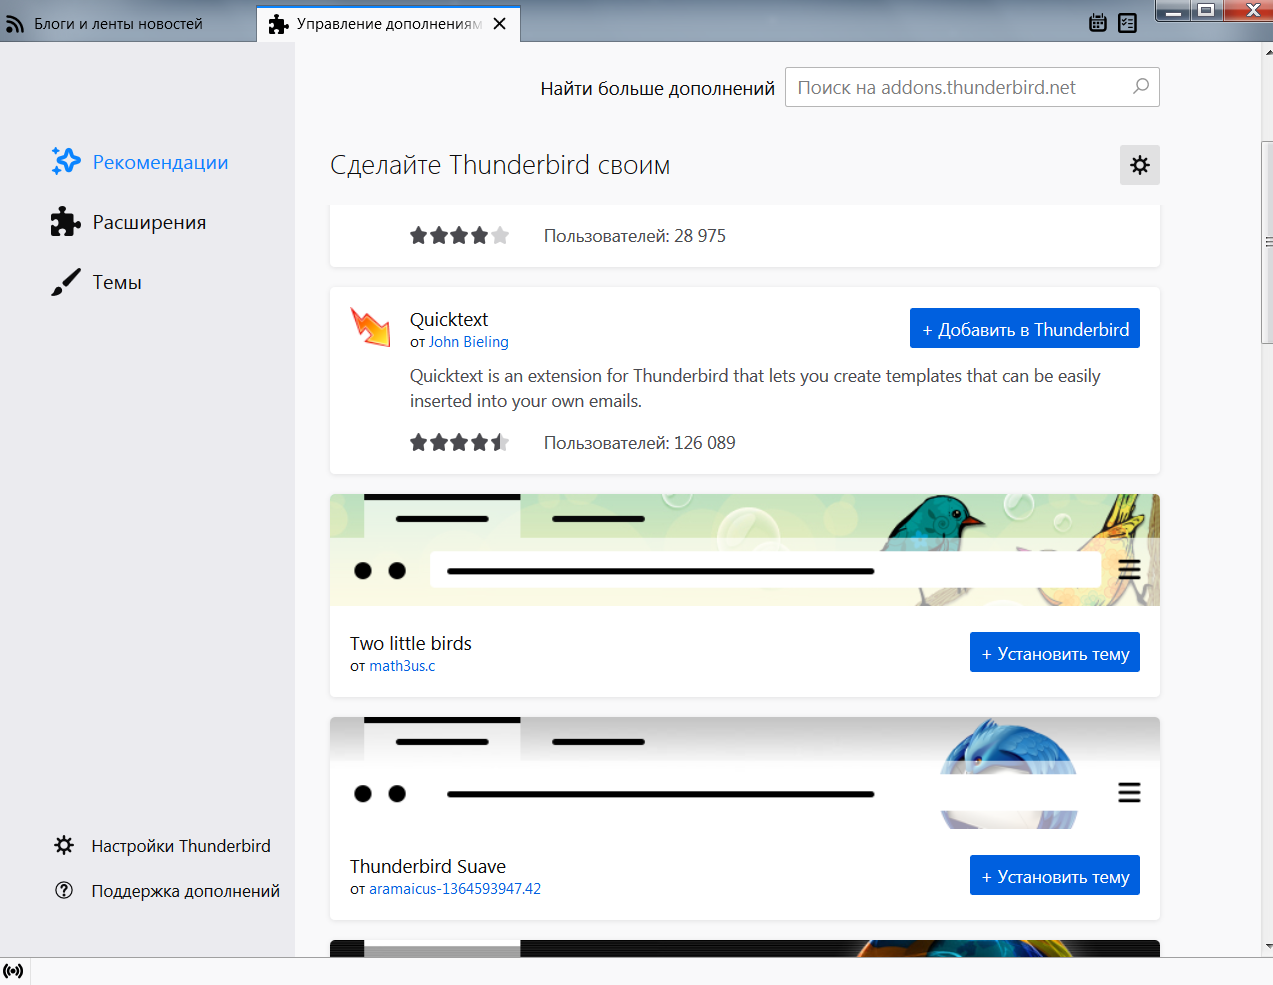Click the online status icon in the status bar
The height and width of the screenshot is (985, 1273).
[x=14, y=971]
